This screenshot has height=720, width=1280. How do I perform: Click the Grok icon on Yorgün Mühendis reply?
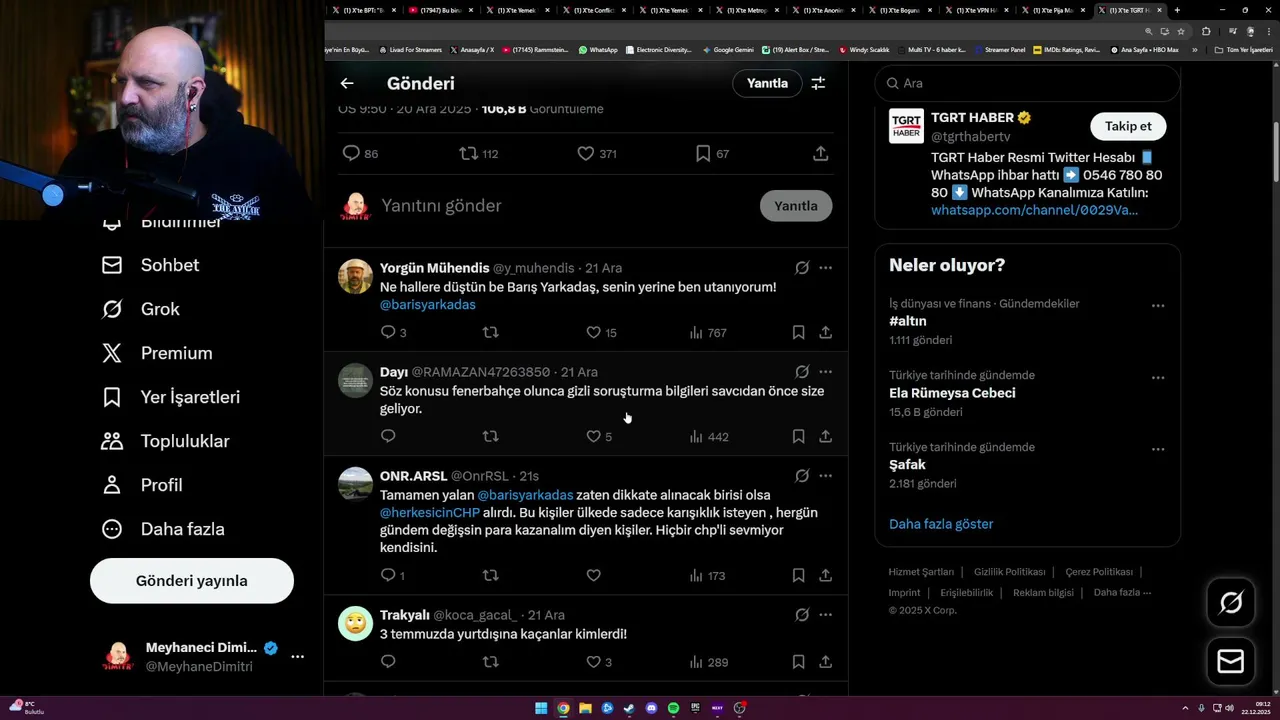point(802,268)
